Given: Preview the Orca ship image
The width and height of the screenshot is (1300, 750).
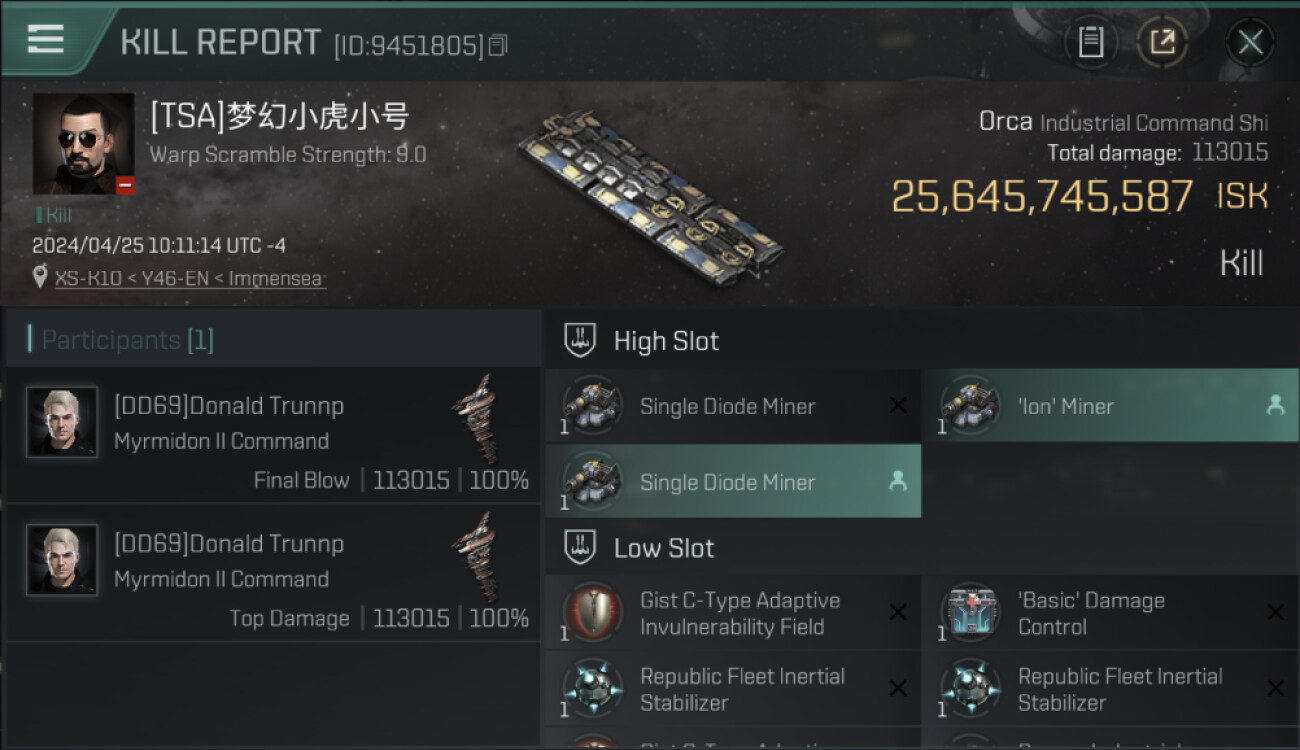Looking at the screenshot, I should pyautogui.click(x=650, y=195).
